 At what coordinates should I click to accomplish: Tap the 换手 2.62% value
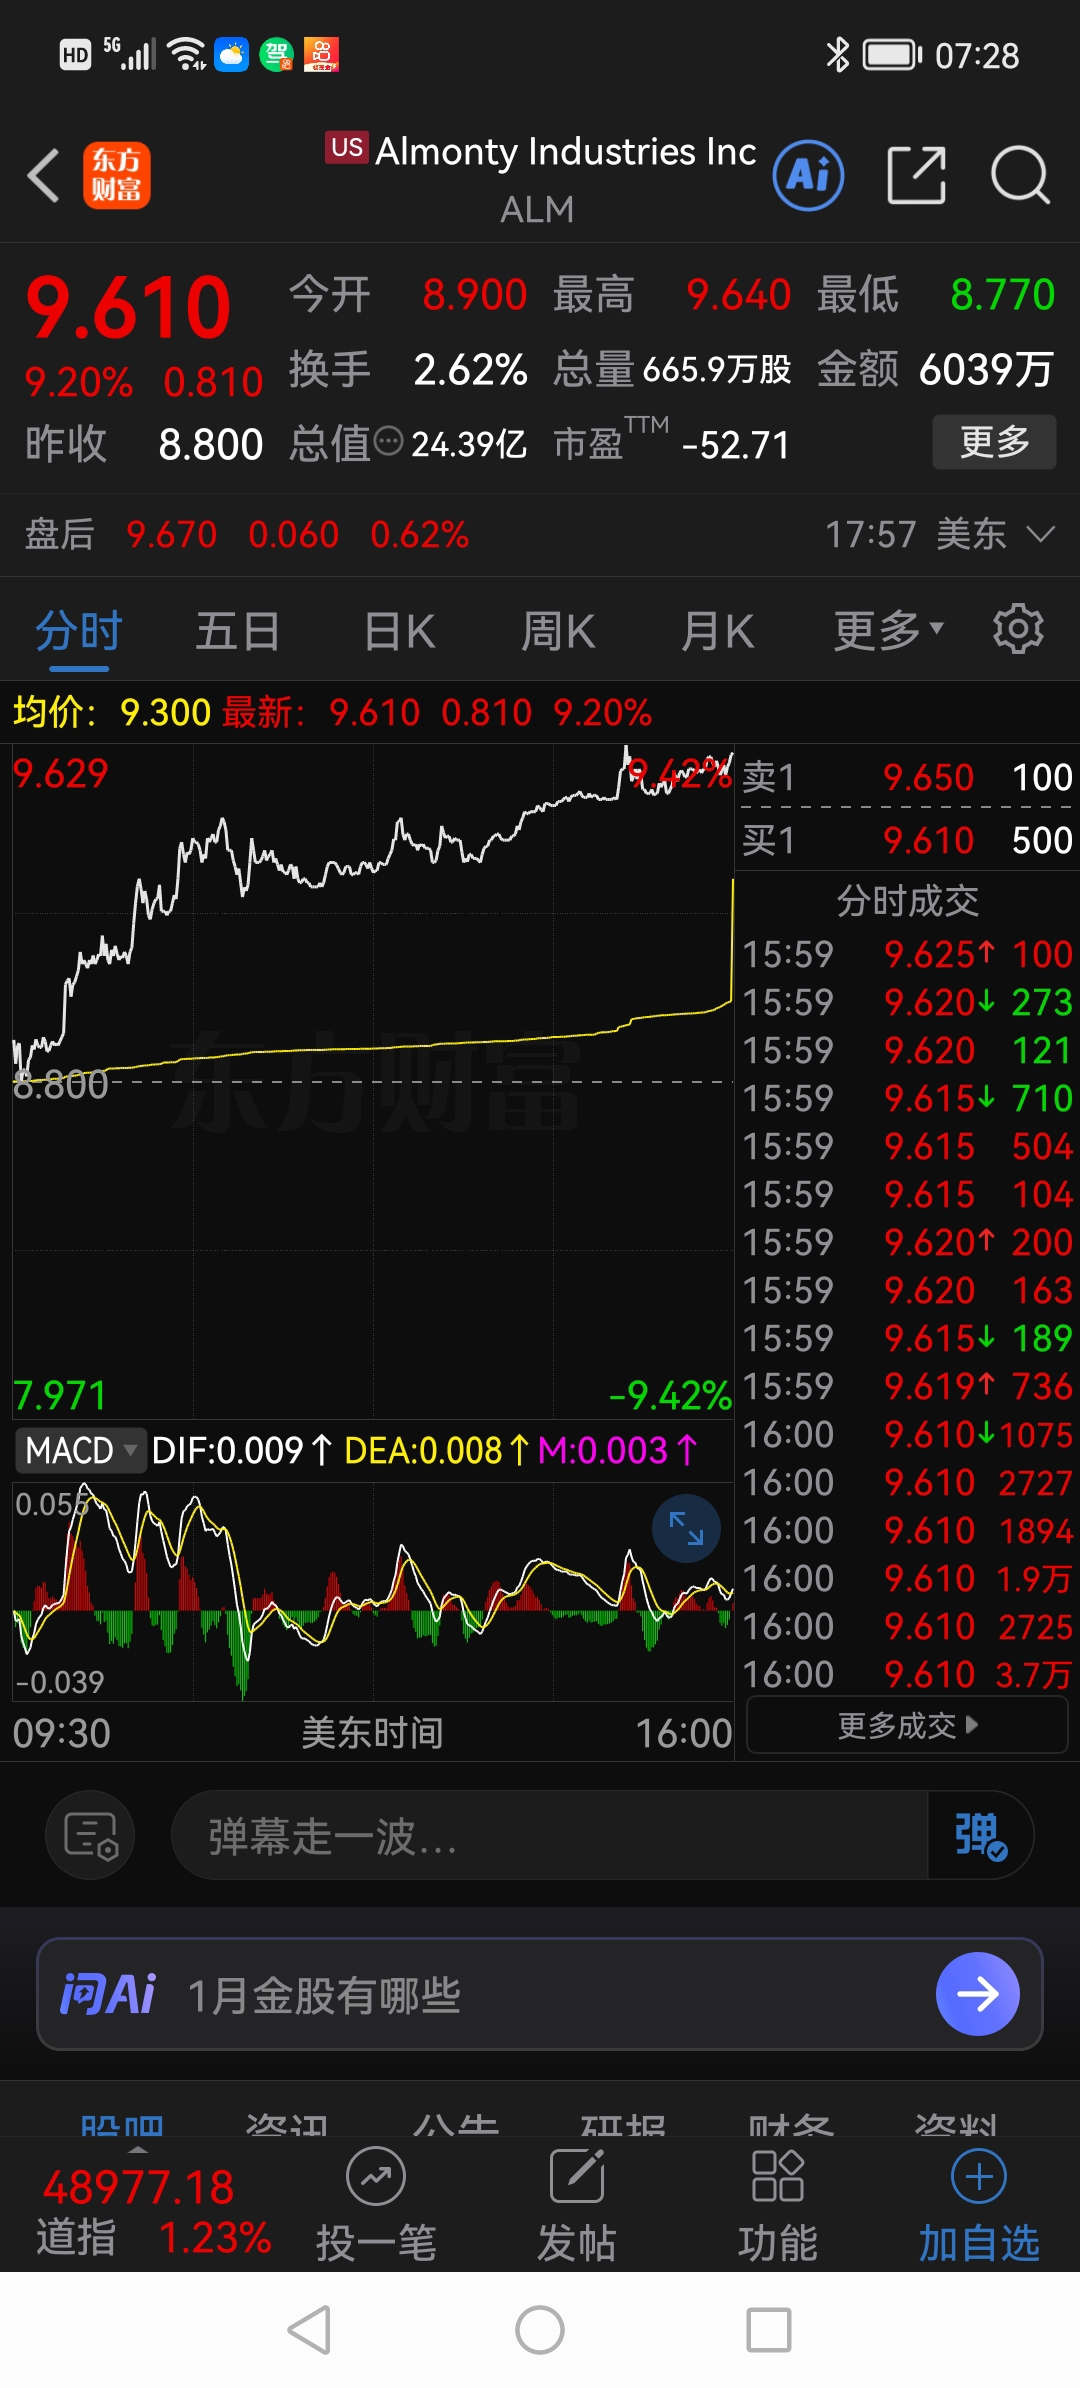(x=470, y=369)
